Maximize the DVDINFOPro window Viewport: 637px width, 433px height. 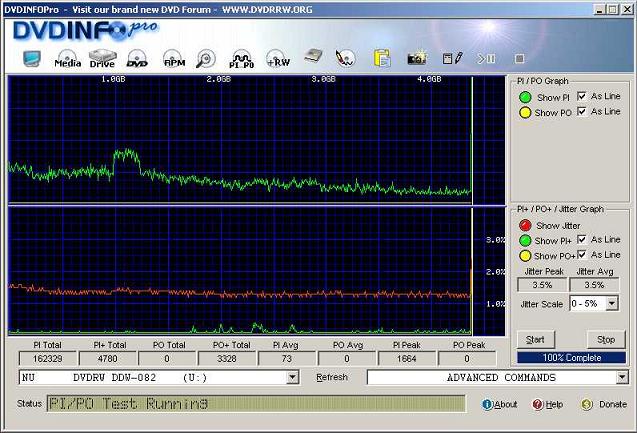pyautogui.click(x=613, y=9)
